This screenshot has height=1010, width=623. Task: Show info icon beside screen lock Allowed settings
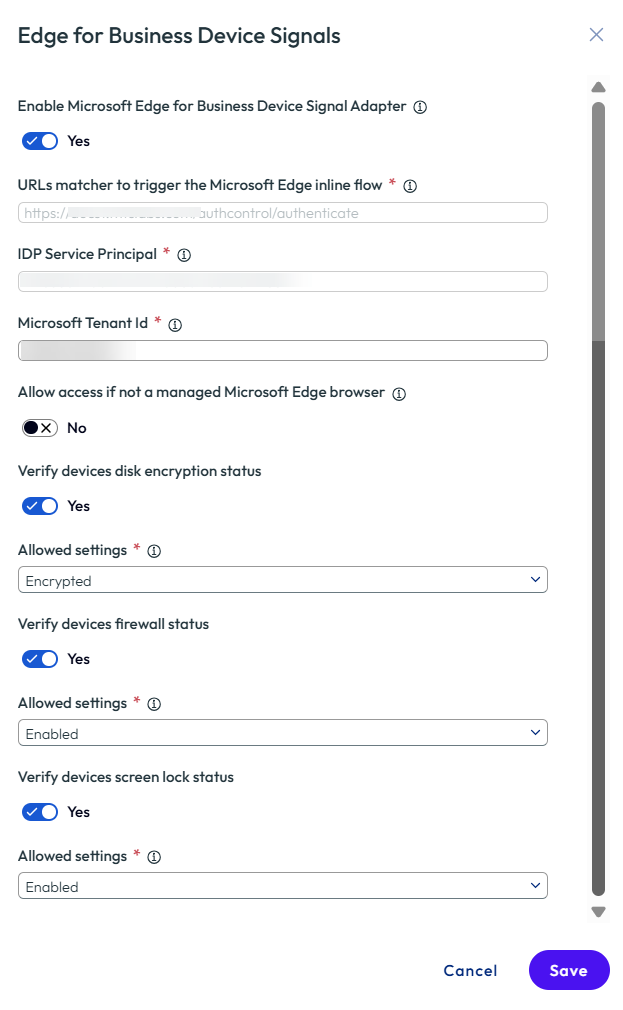coord(154,857)
